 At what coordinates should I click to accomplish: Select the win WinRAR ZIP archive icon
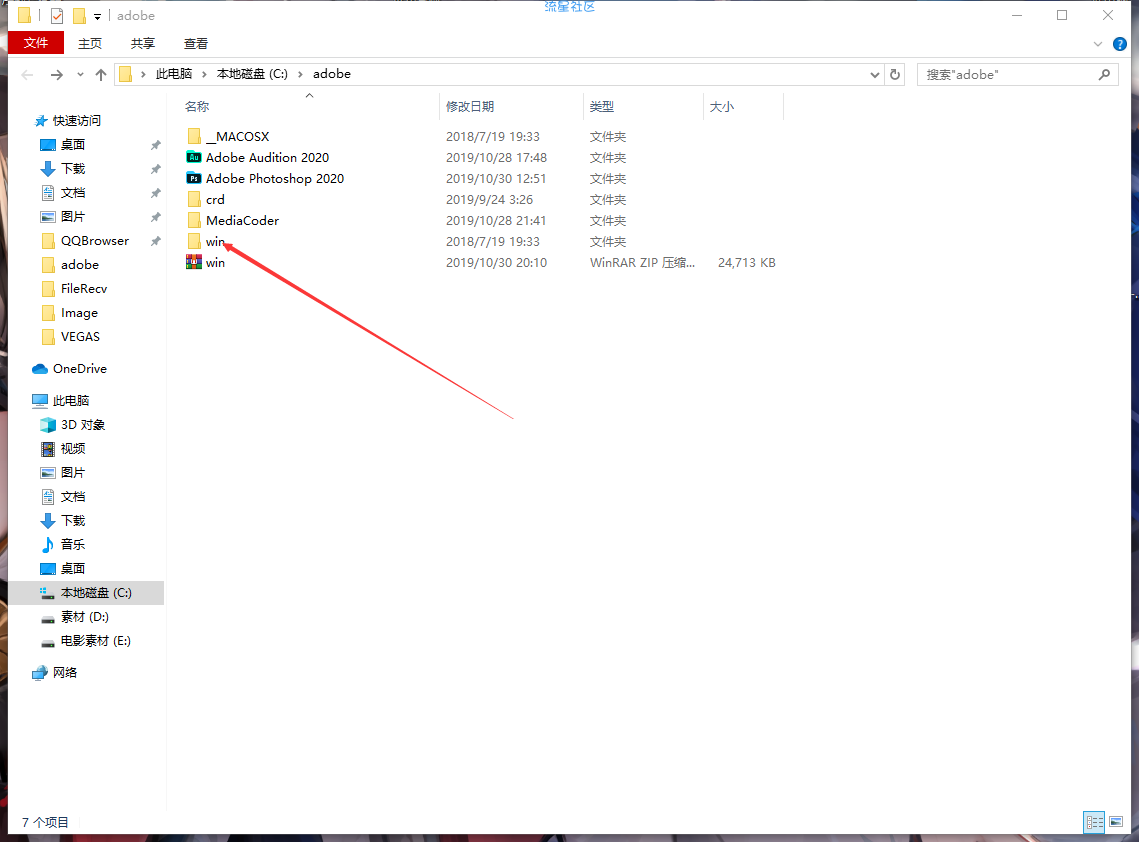[x=194, y=262]
